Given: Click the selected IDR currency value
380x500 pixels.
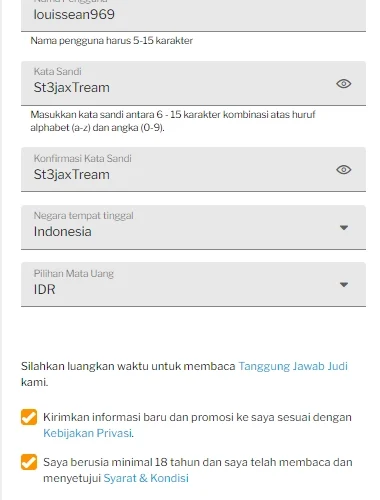Looking at the screenshot, I should click(44, 289).
